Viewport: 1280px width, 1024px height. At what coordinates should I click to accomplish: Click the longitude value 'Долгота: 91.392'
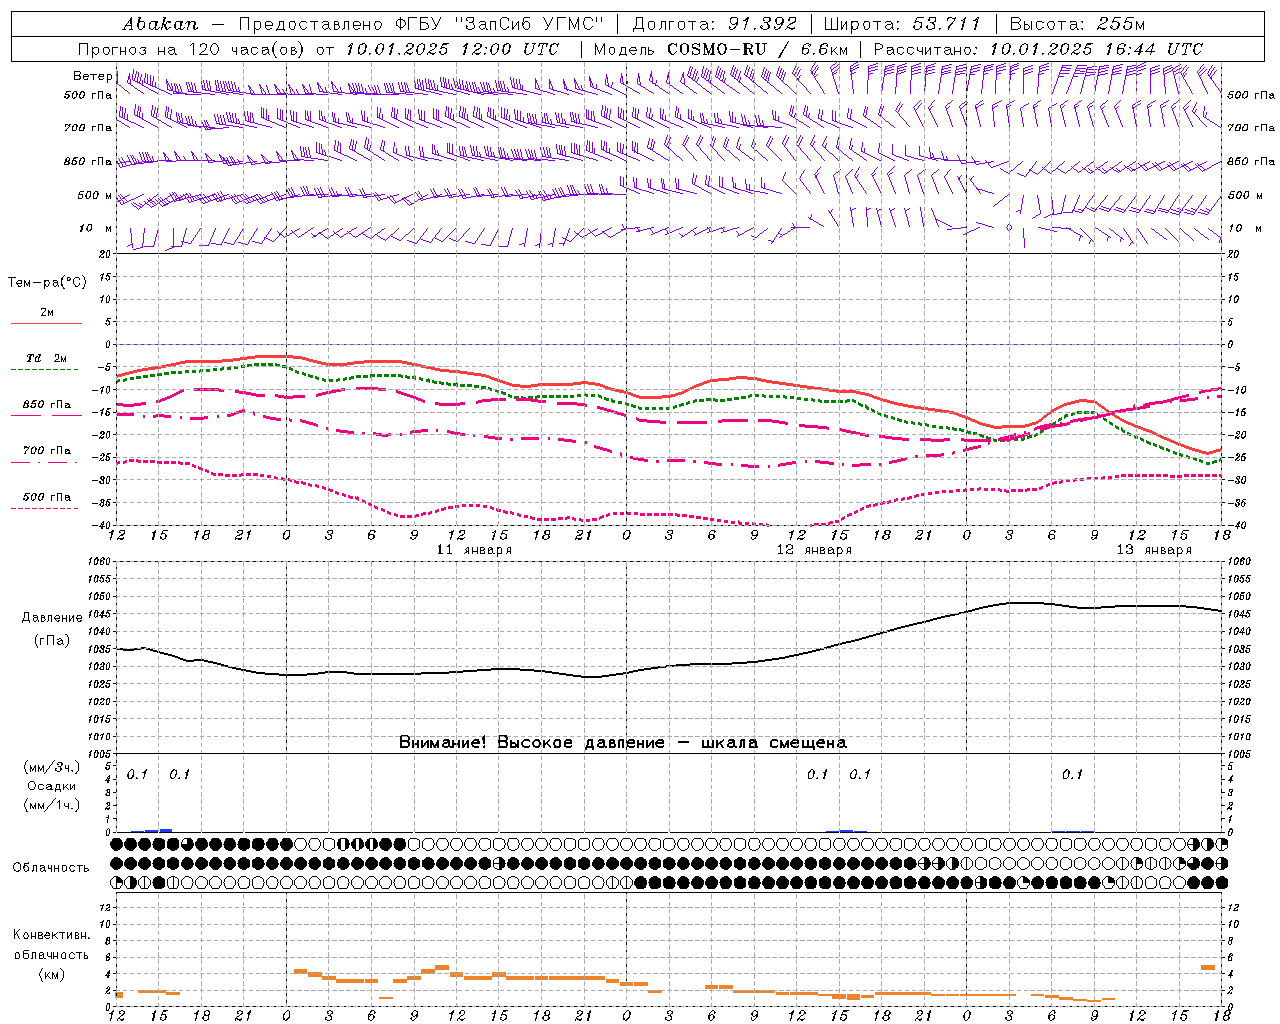click(715, 24)
